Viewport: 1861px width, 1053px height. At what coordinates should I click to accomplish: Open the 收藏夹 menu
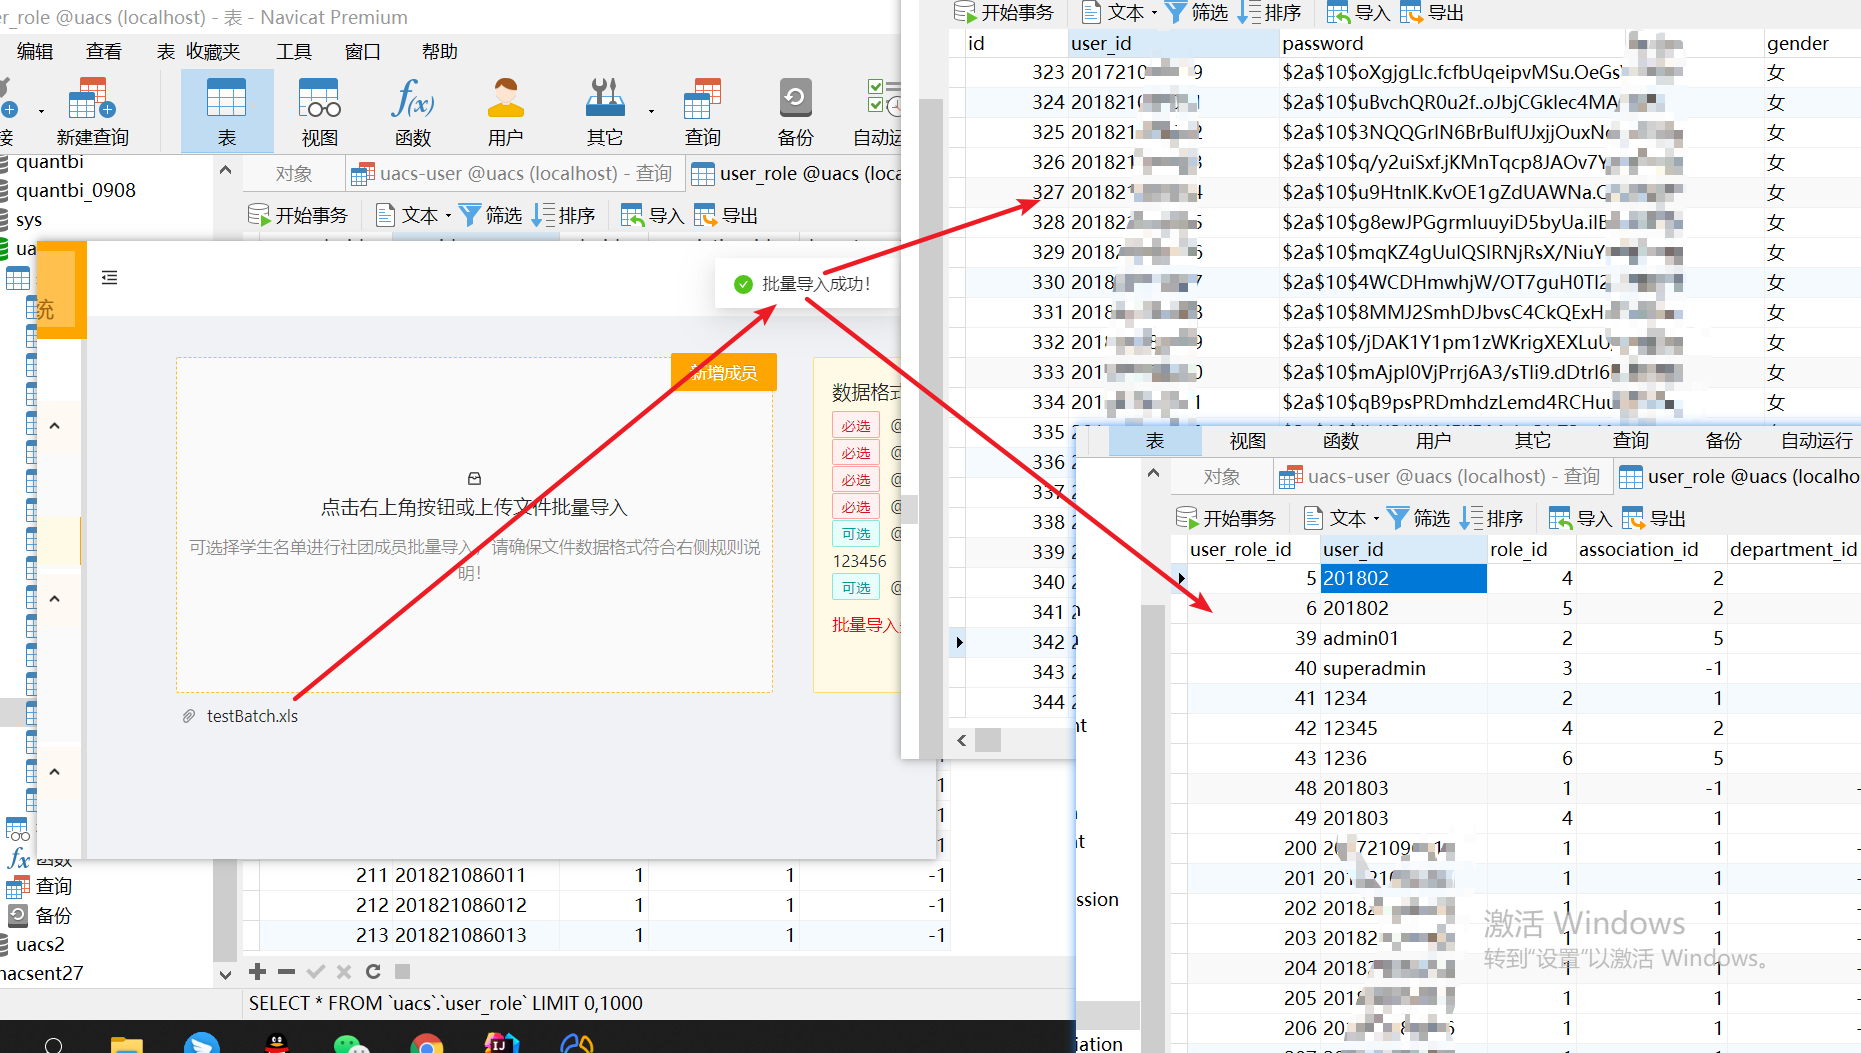(x=213, y=51)
